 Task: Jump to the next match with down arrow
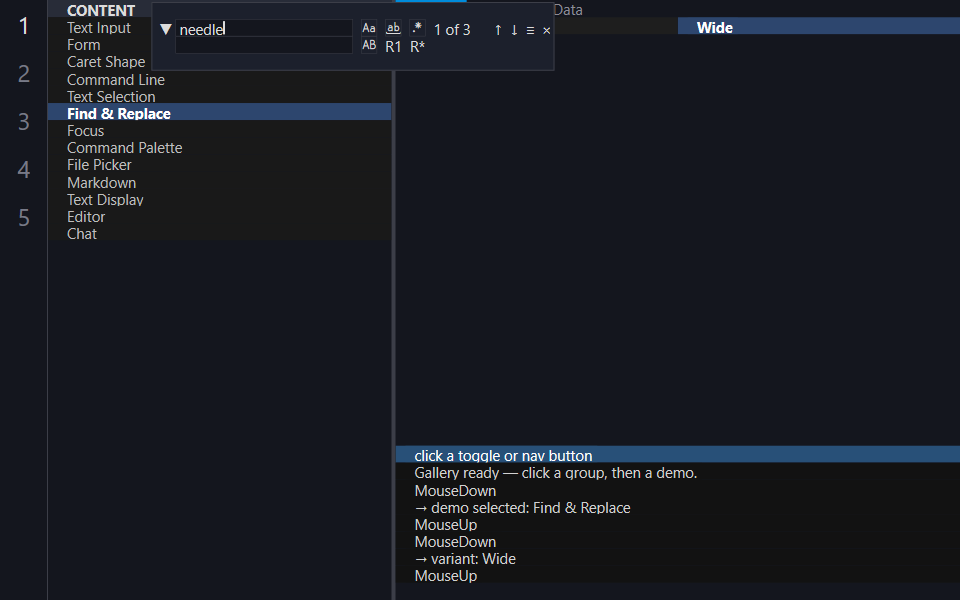(x=514, y=29)
